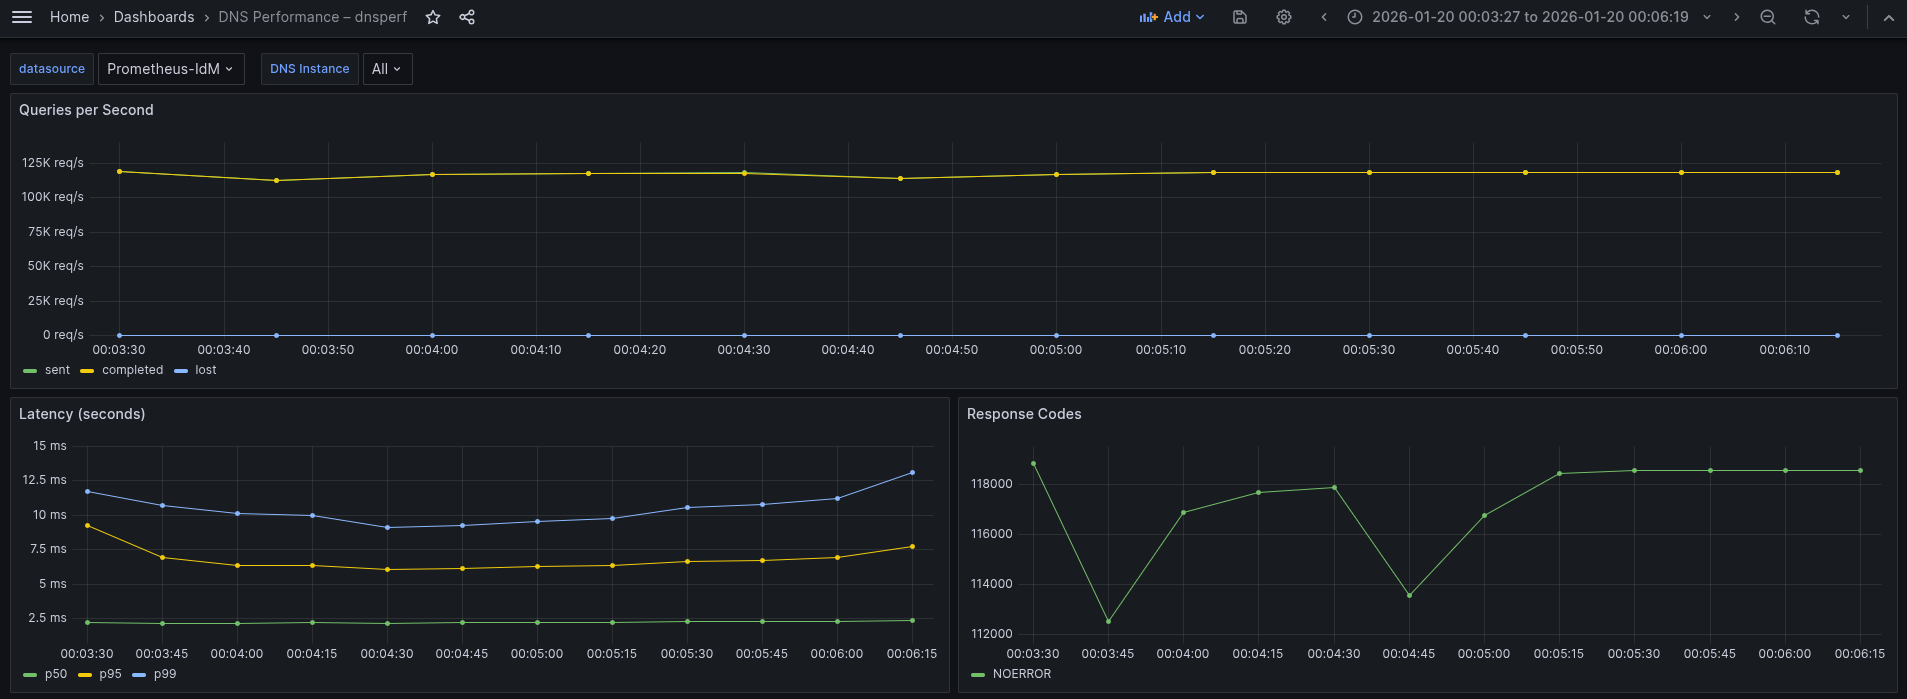Save the dashboard with disk icon
This screenshot has height=699, width=1907.
(1240, 17)
